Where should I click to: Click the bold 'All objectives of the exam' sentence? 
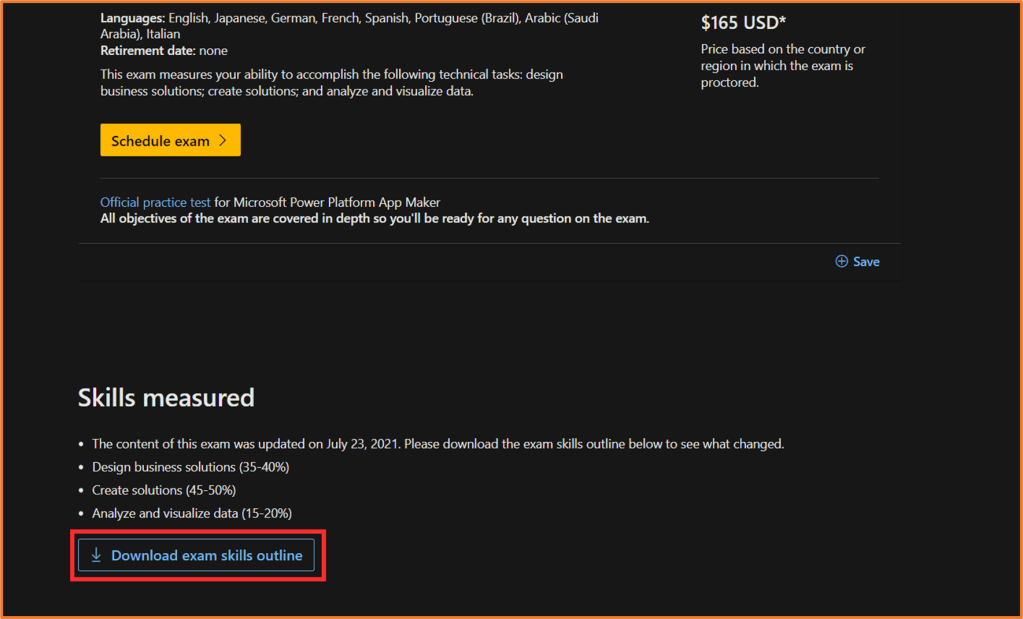tap(374, 218)
